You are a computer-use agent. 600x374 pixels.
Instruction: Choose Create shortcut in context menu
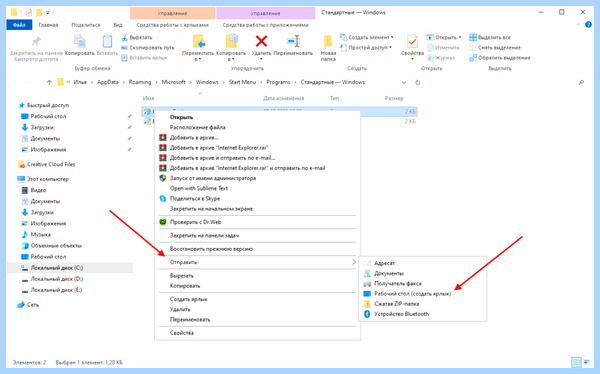pos(189,299)
